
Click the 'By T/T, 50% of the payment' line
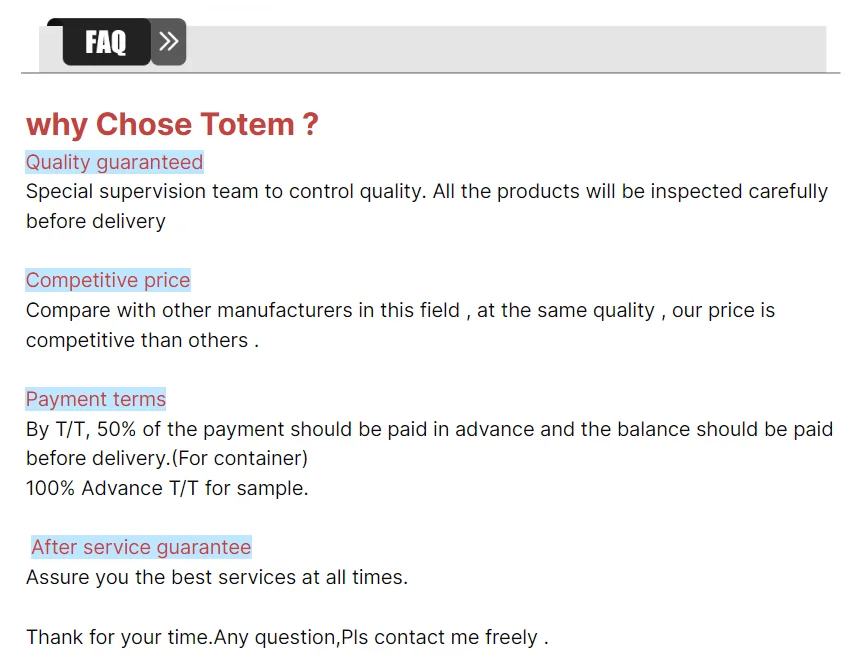point(429,429)
